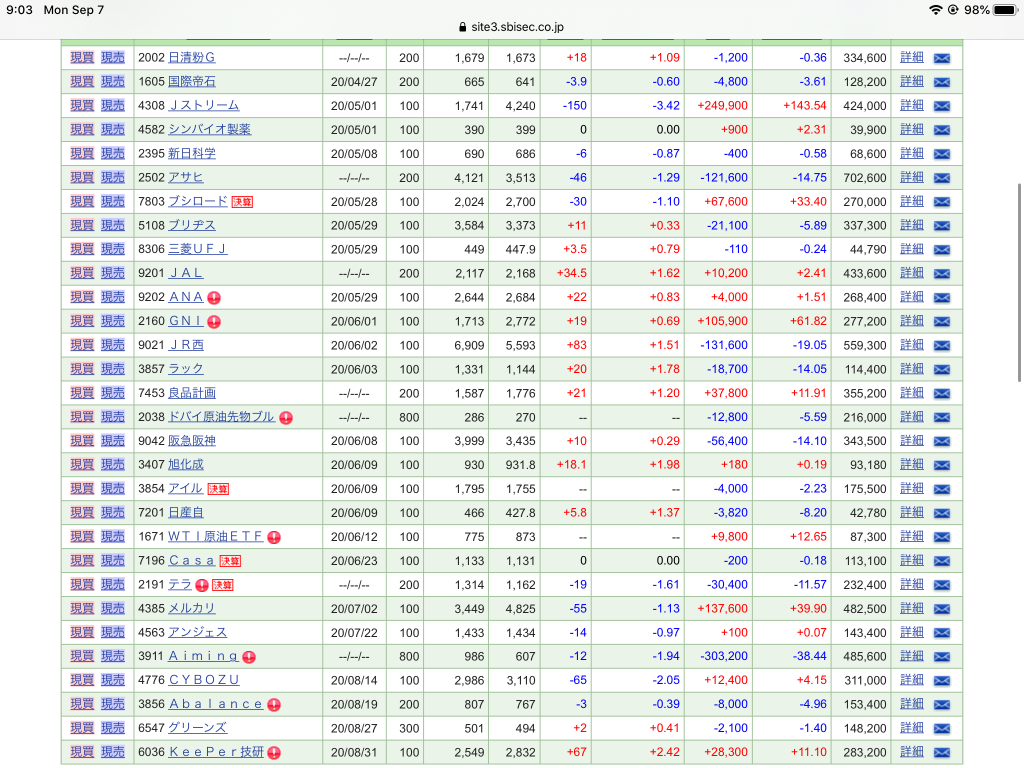Tap the battery indicator in status bar
Viewport: 1024px width, 768px height.
click(x=1005, y=10)
